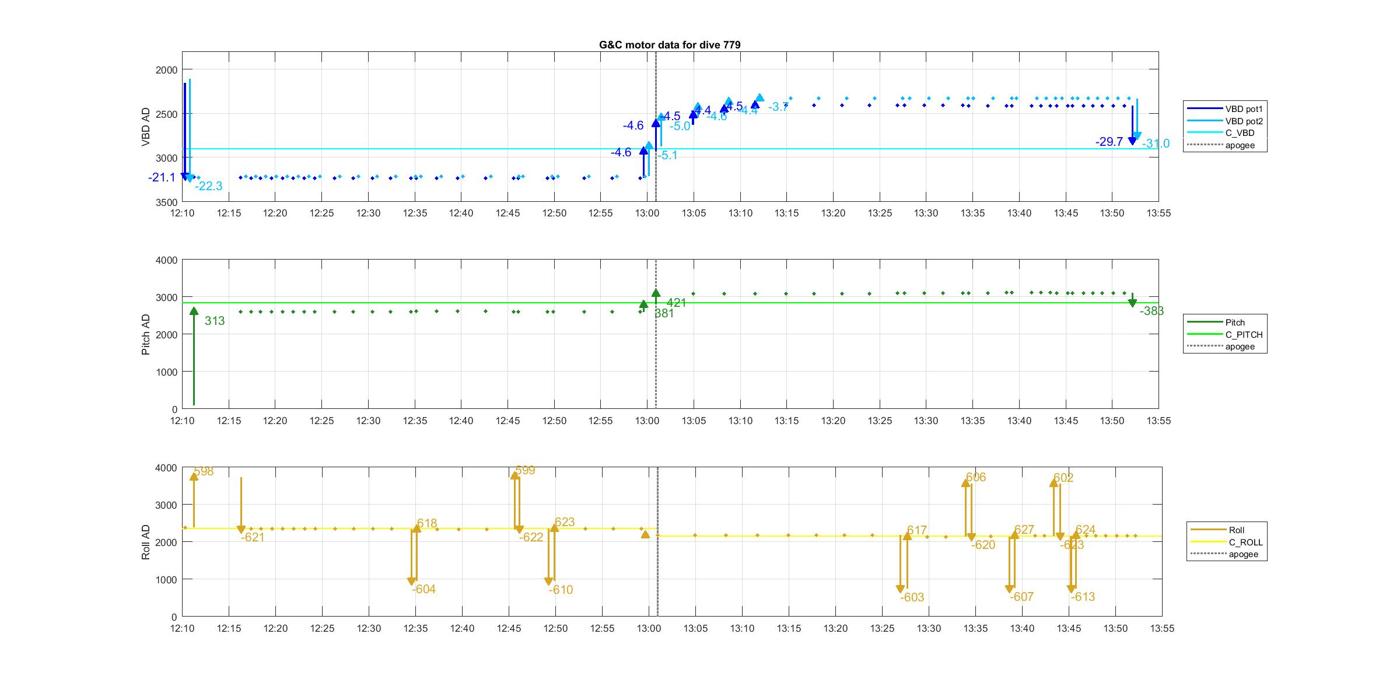Click the '-5.0' VBD annotation
This screenshot has width=1400, height=693.
tap(680, 126)
